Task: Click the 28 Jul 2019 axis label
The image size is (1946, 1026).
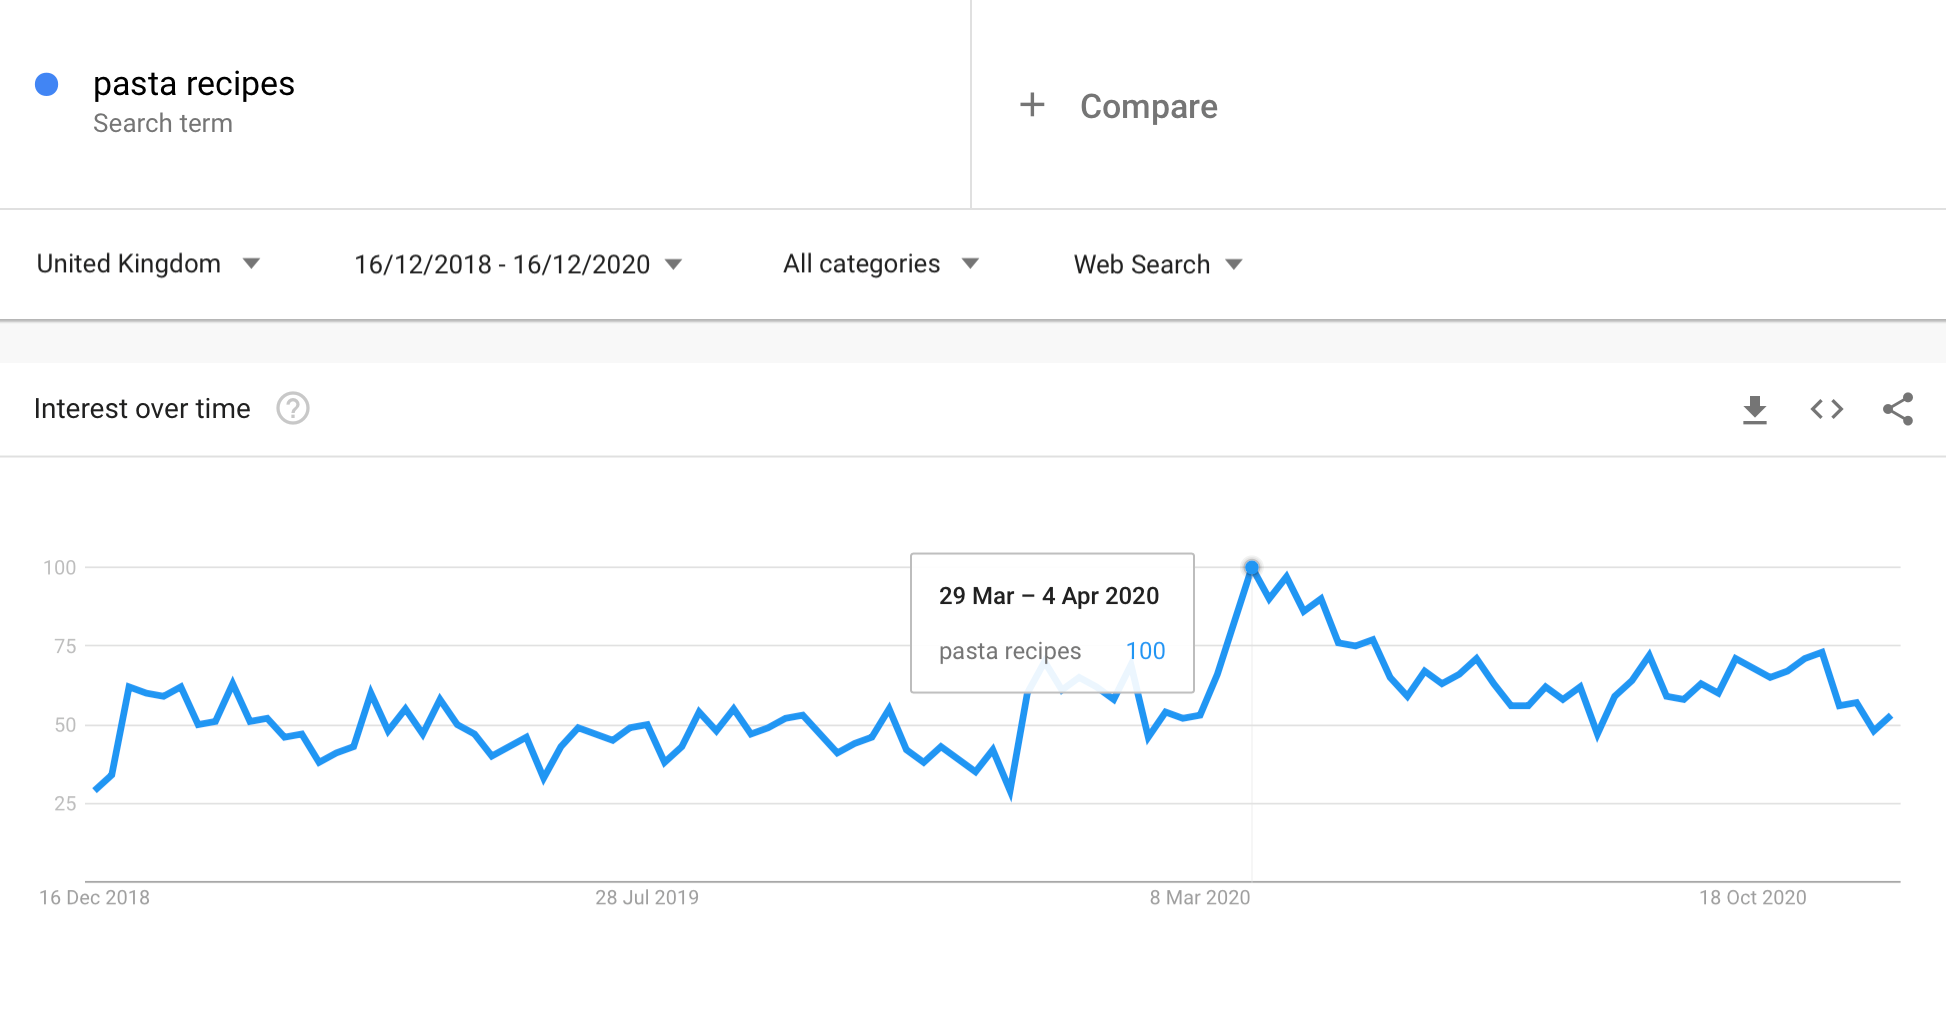Action: pos(646,898)
